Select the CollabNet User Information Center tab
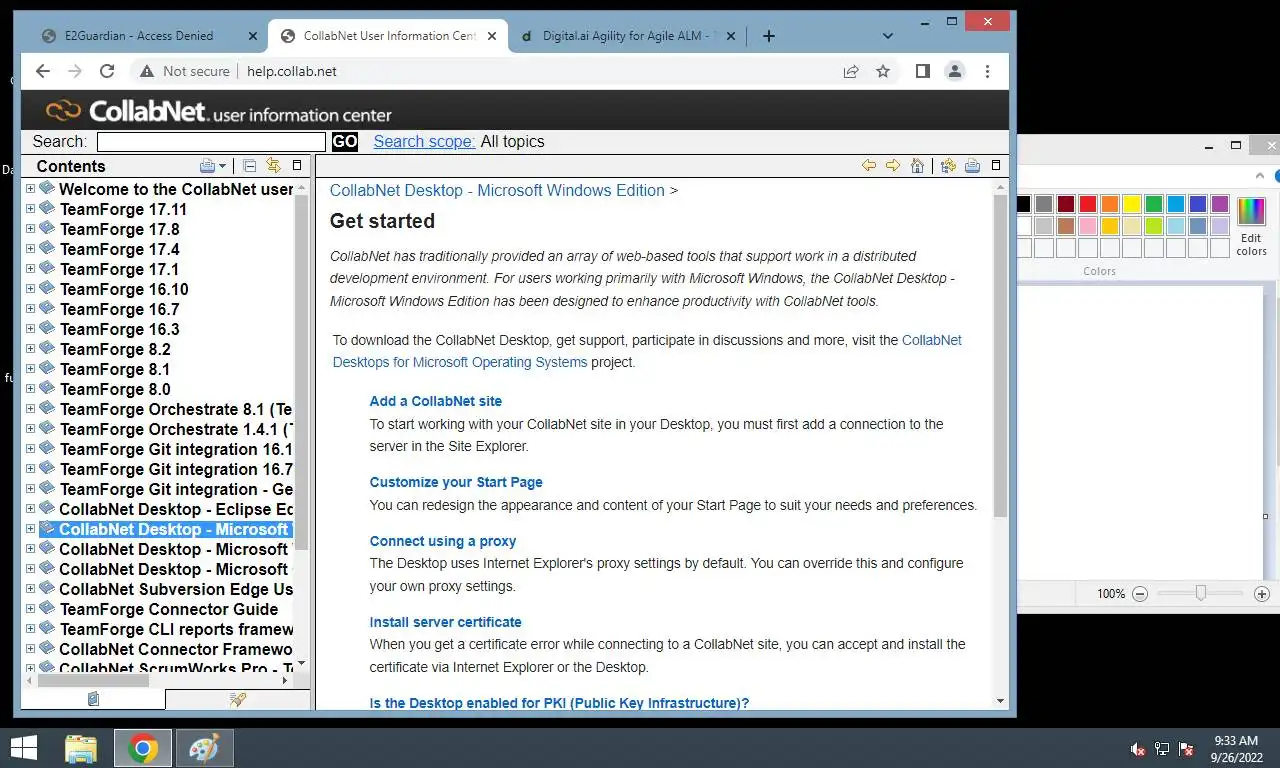 click(x=390, y=36)
